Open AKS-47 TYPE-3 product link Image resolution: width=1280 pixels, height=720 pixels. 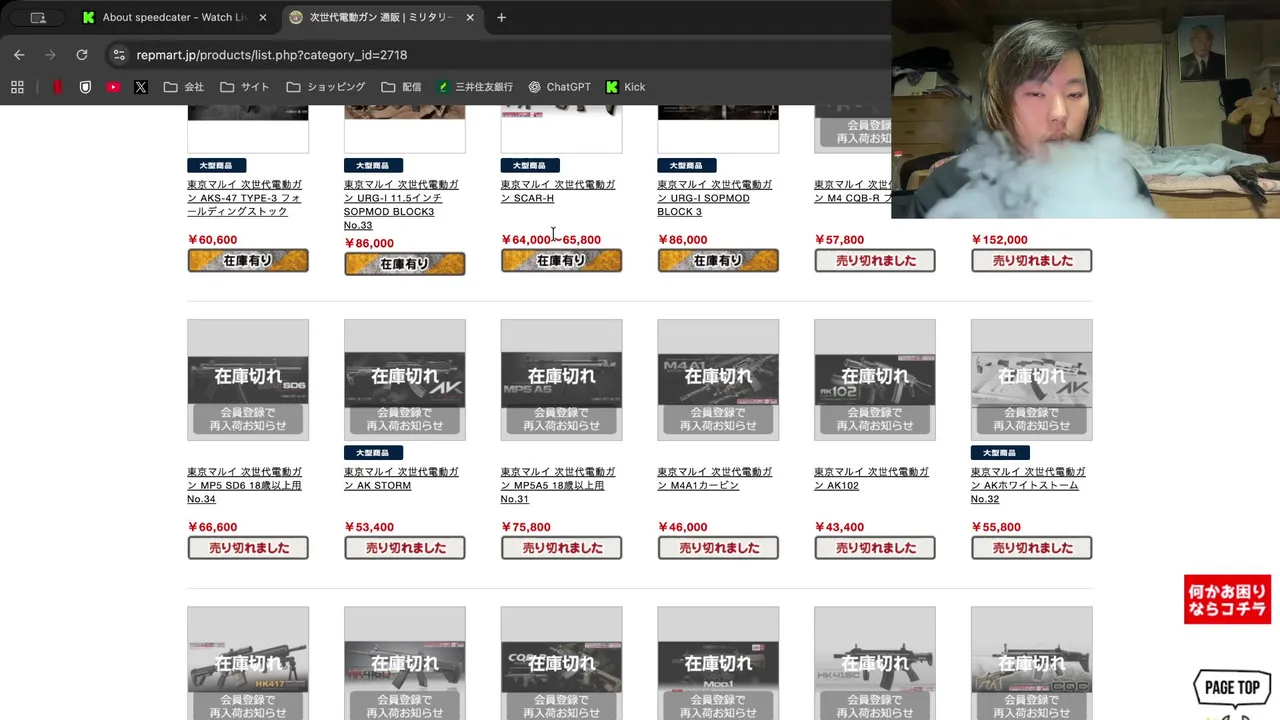click(245, 198)
